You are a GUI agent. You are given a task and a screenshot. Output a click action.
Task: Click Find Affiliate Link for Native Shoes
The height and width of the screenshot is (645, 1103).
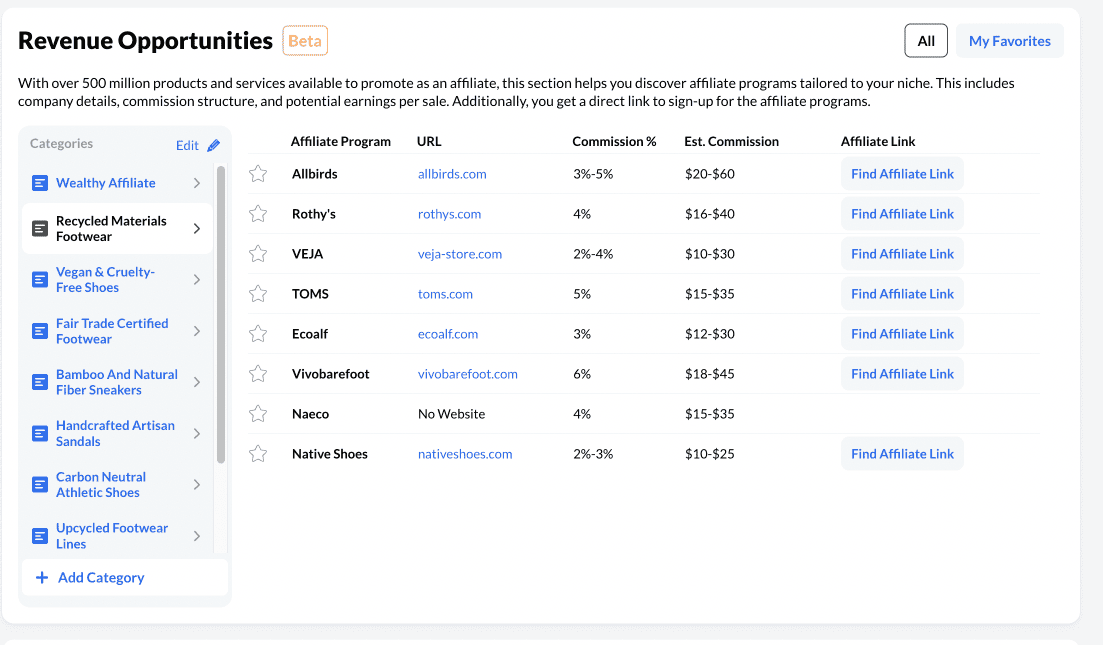(902, 454)
